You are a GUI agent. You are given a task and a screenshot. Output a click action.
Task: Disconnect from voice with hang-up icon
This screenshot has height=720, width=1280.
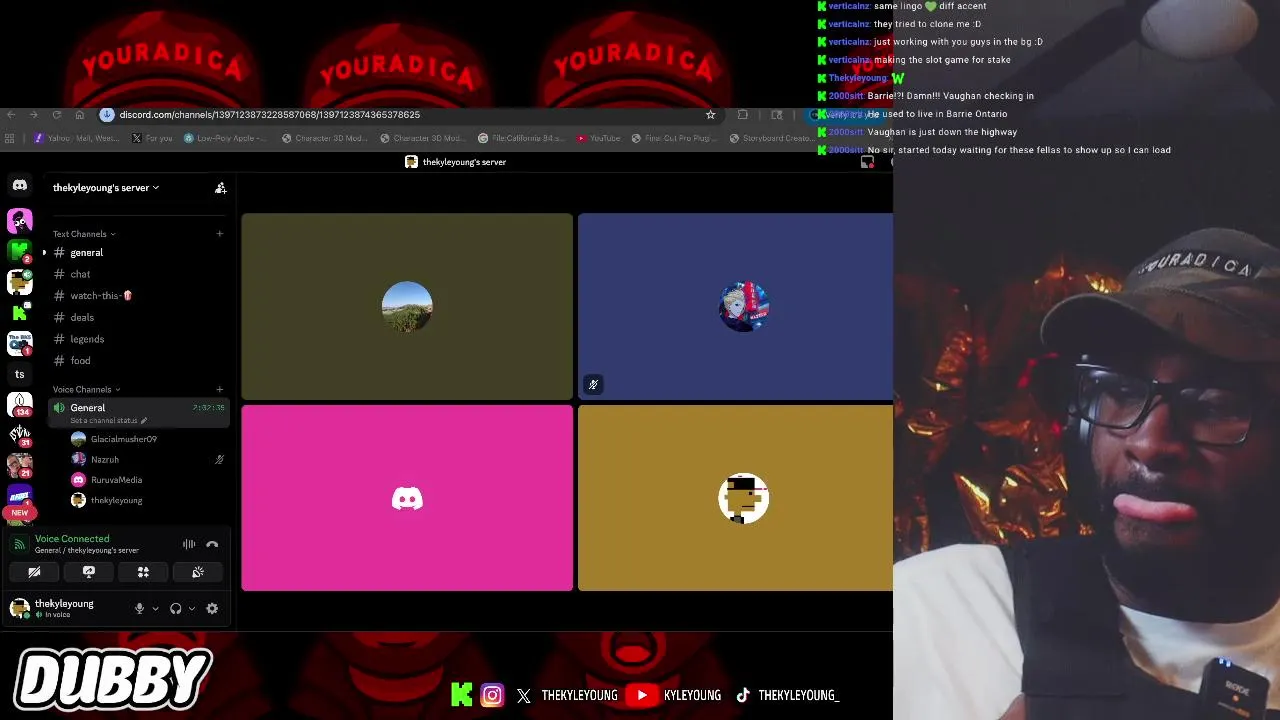[x=212, y=545]
